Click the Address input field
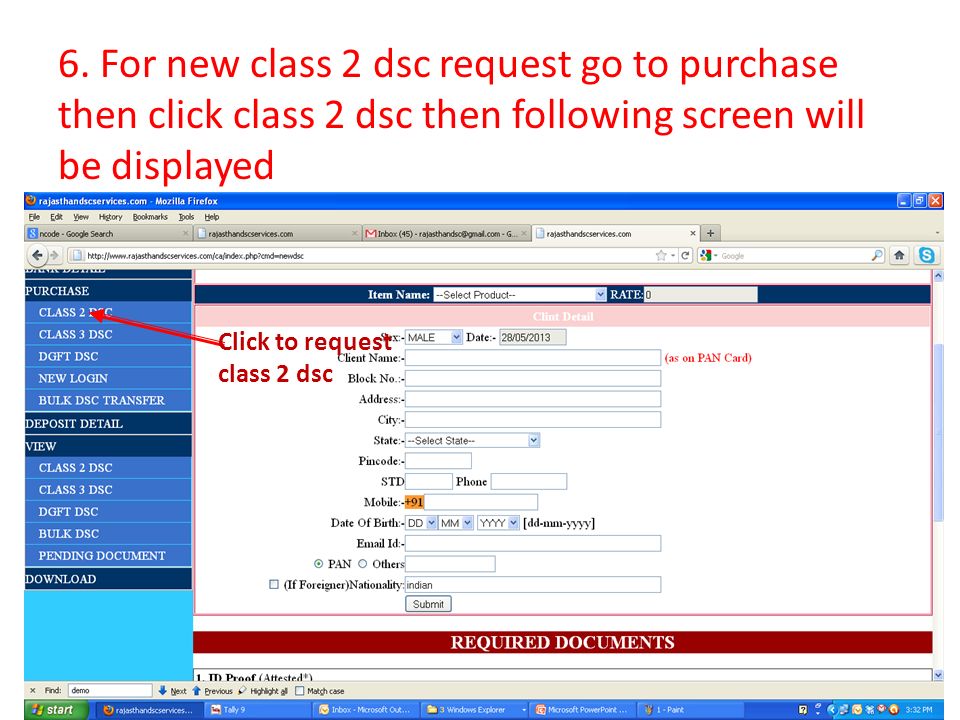Screen dimensions: 960x720 [x=533, y=399]
